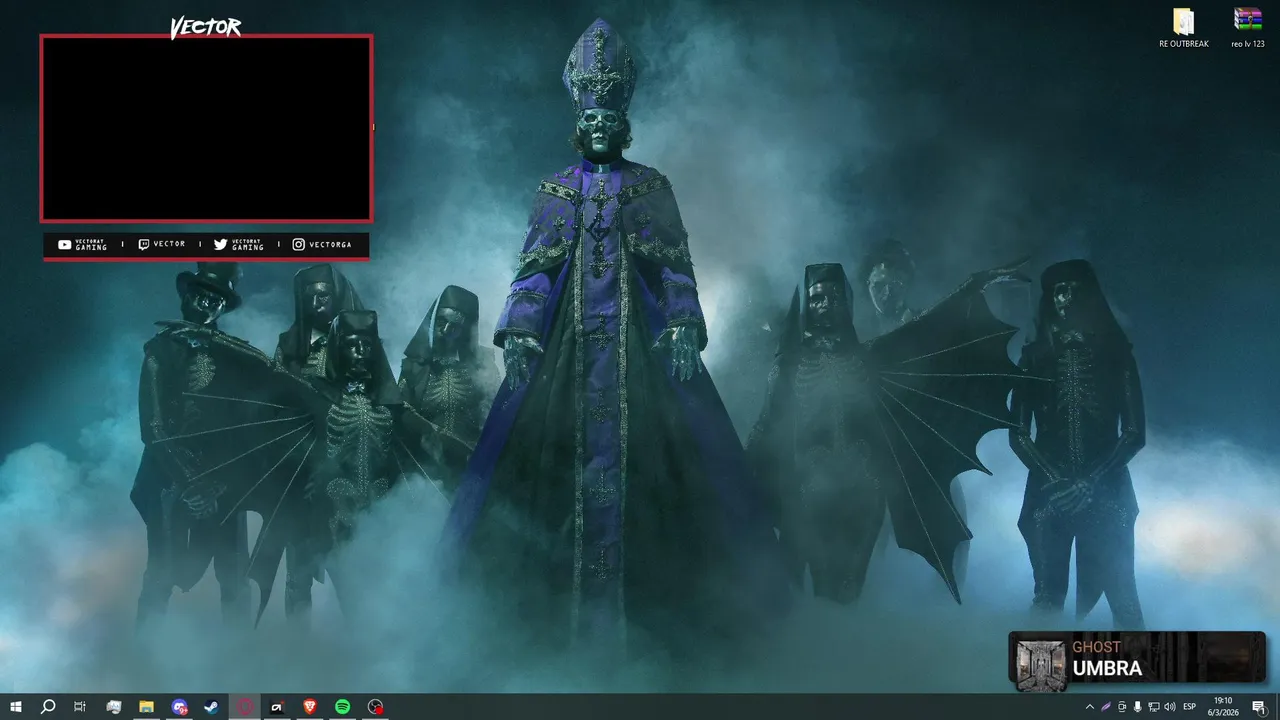This screenshot has height=720, width=1280.
Task: Click the Twitter bird icon in overlay
Action: 220,244
